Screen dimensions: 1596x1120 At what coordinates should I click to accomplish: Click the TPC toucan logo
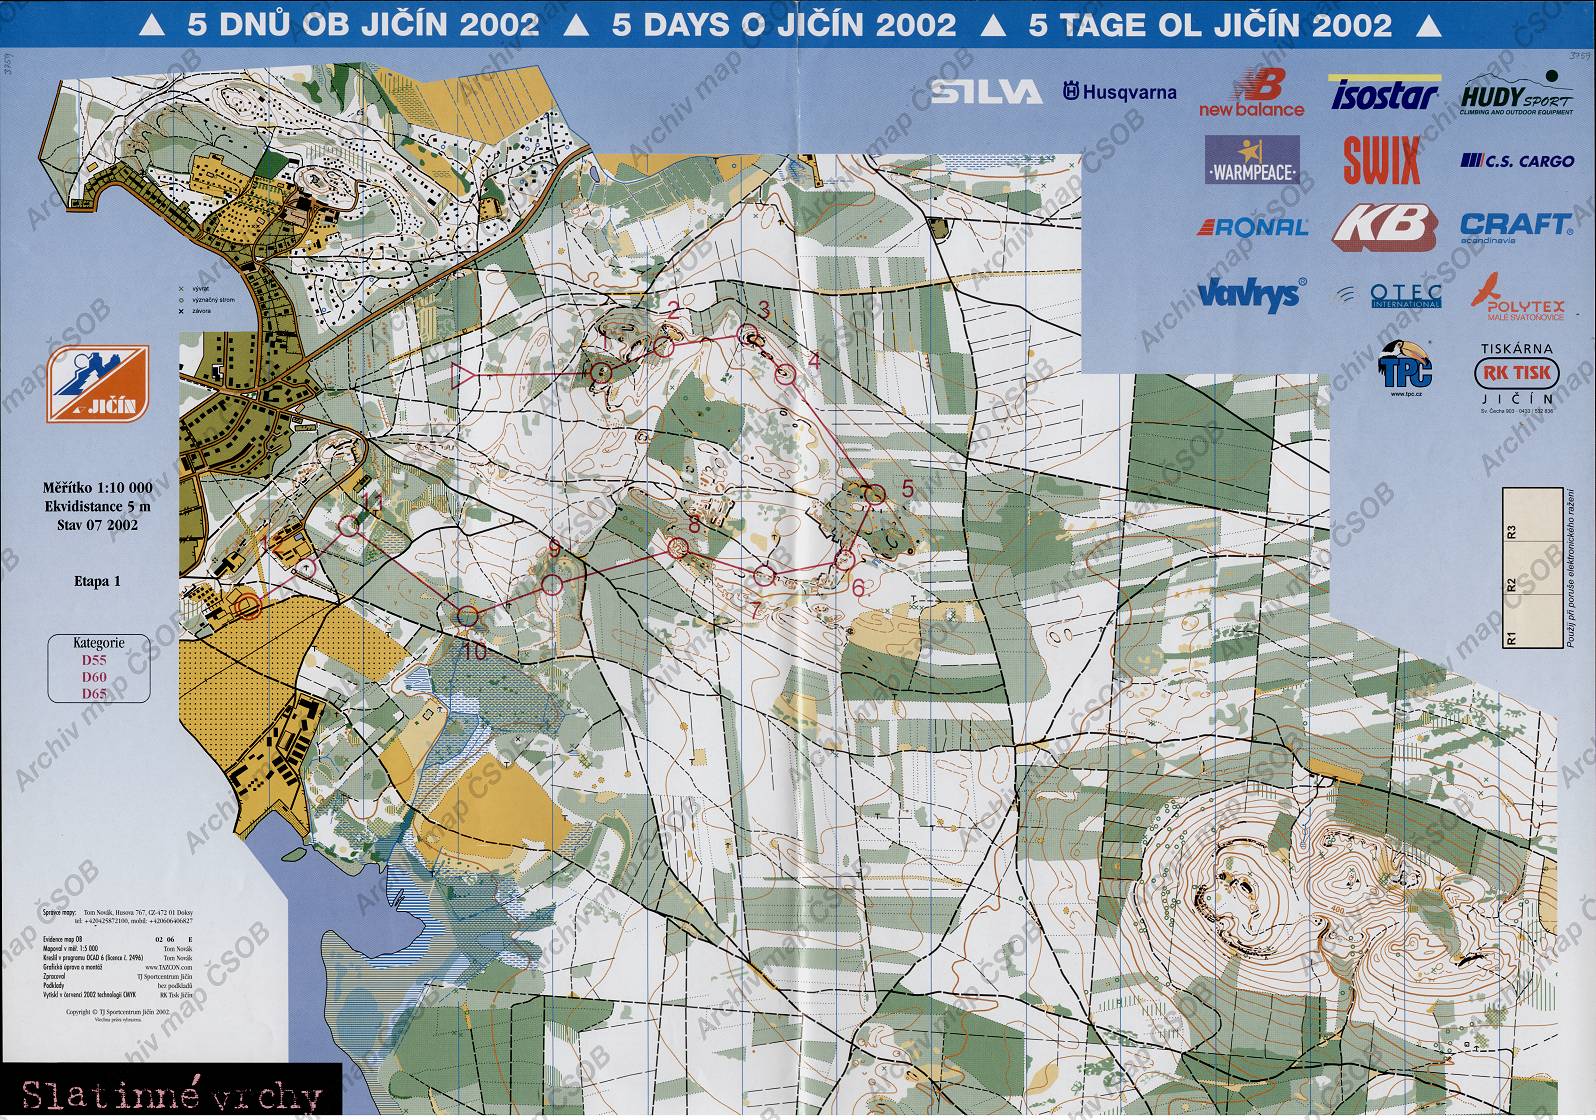[1405, 368]
